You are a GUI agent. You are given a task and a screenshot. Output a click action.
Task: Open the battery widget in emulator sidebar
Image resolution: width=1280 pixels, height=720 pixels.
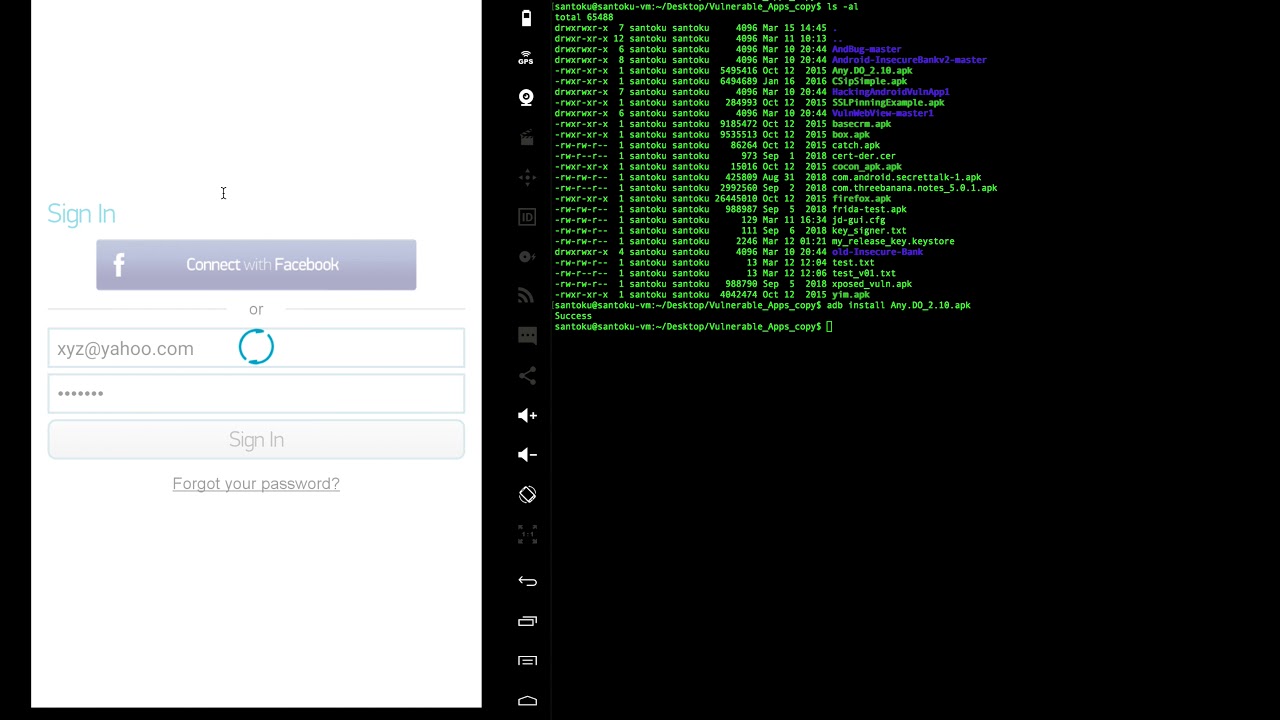click(527, 18)
